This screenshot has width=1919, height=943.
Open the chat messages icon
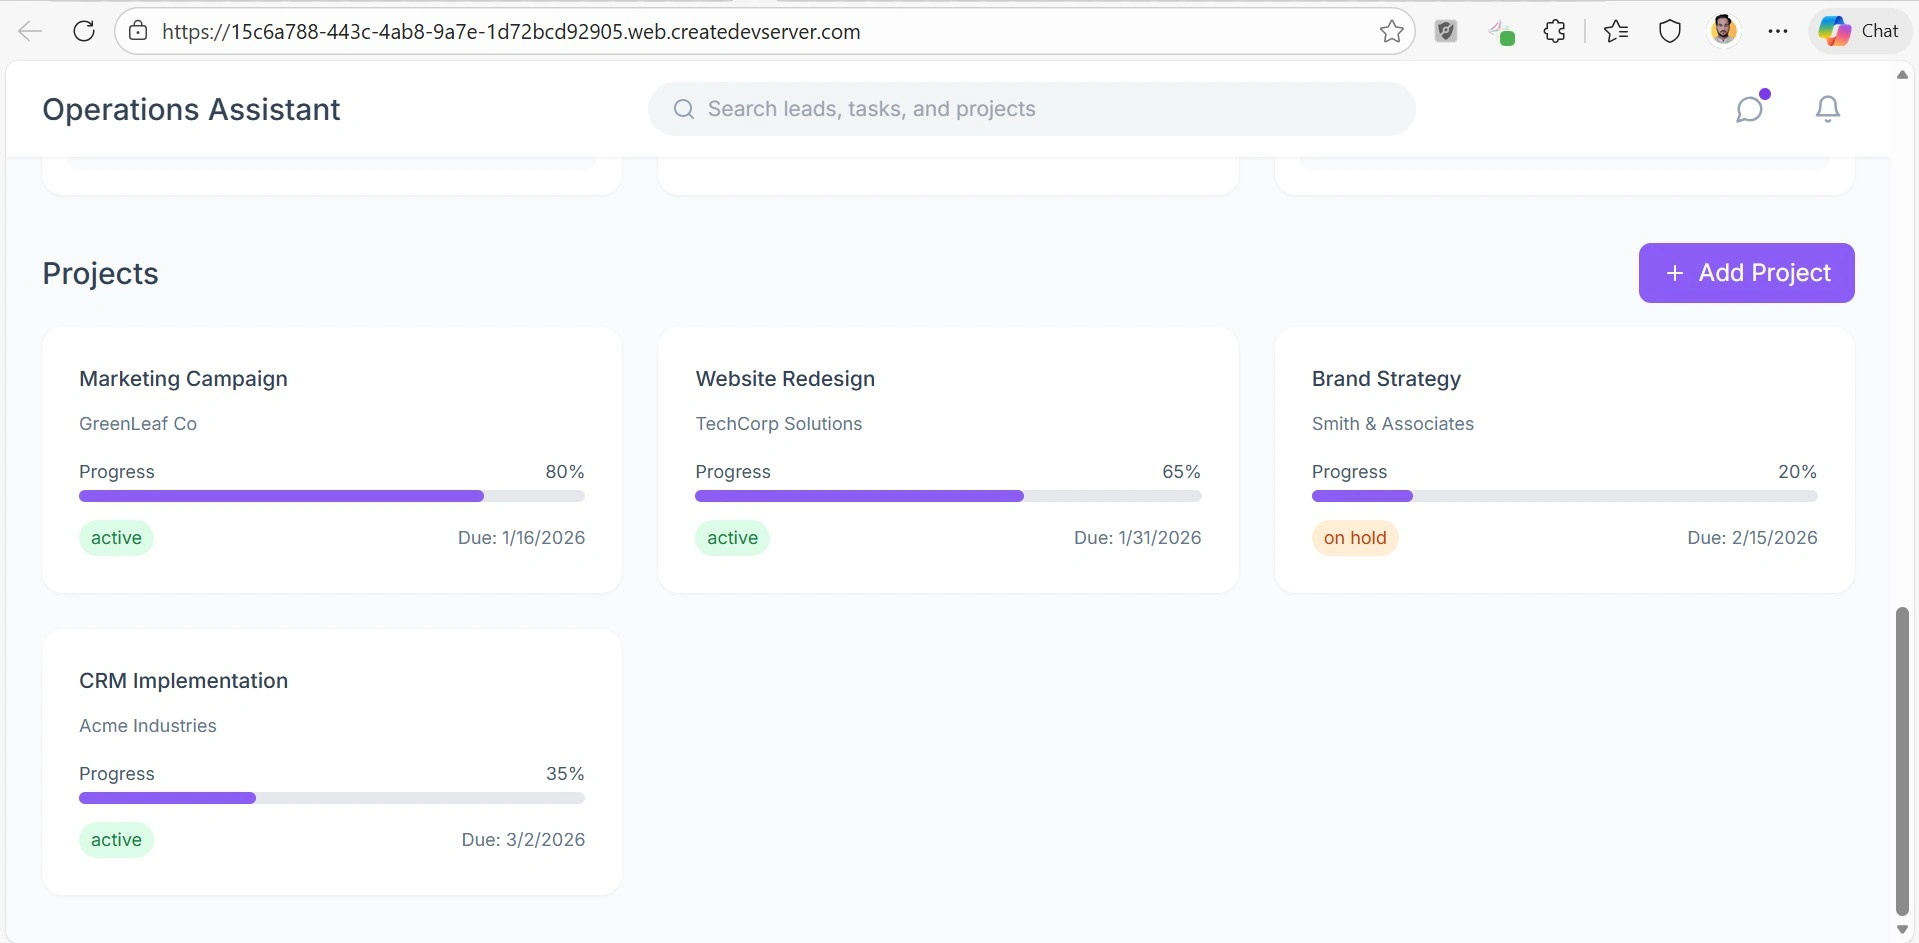[1750, 109]
